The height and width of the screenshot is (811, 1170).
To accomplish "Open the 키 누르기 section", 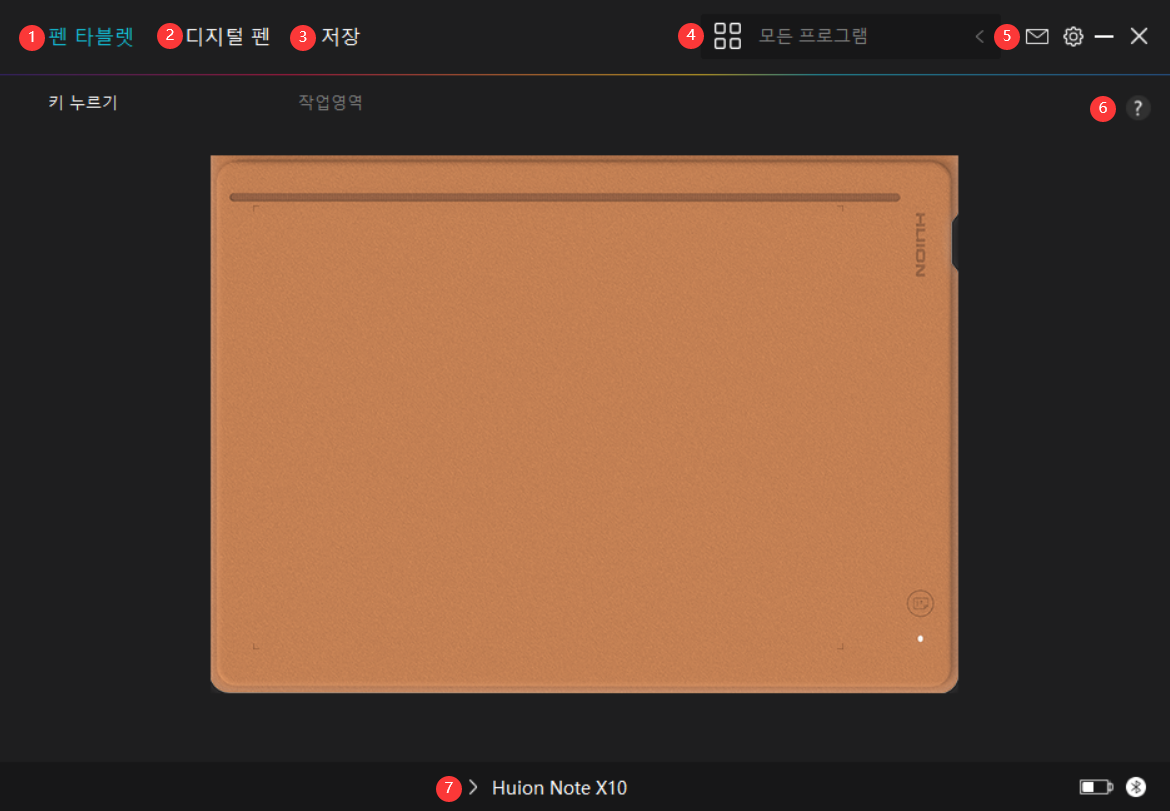I will (84, 102).
